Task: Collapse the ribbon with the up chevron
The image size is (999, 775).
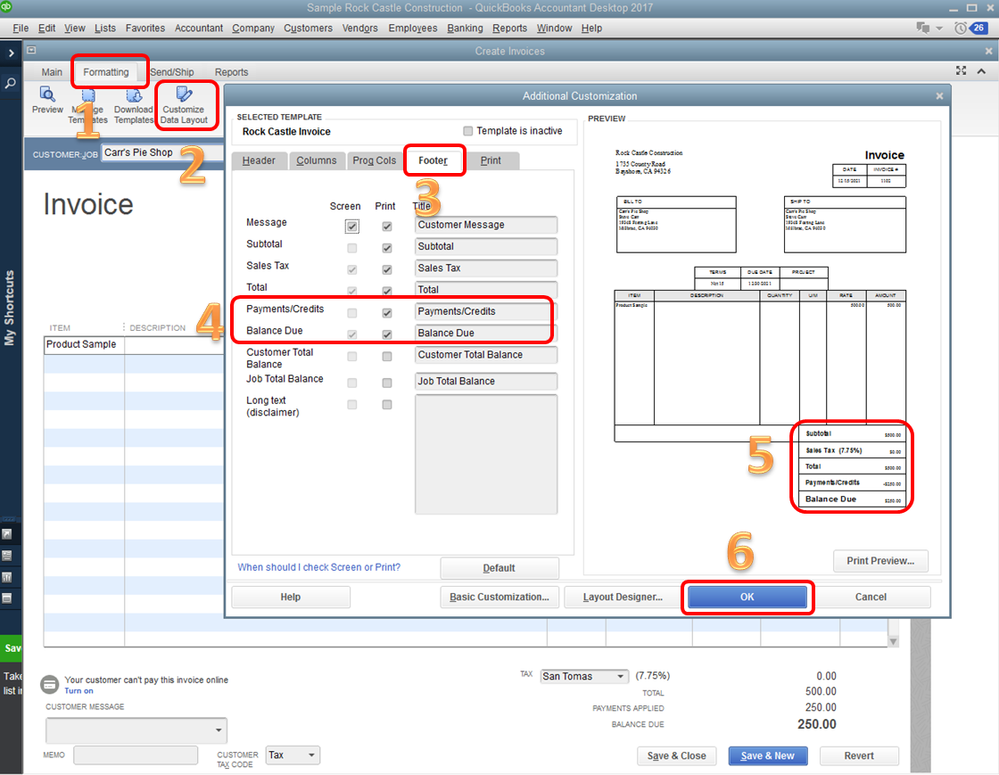Action: pyautogui.click(x=981, y=71)
